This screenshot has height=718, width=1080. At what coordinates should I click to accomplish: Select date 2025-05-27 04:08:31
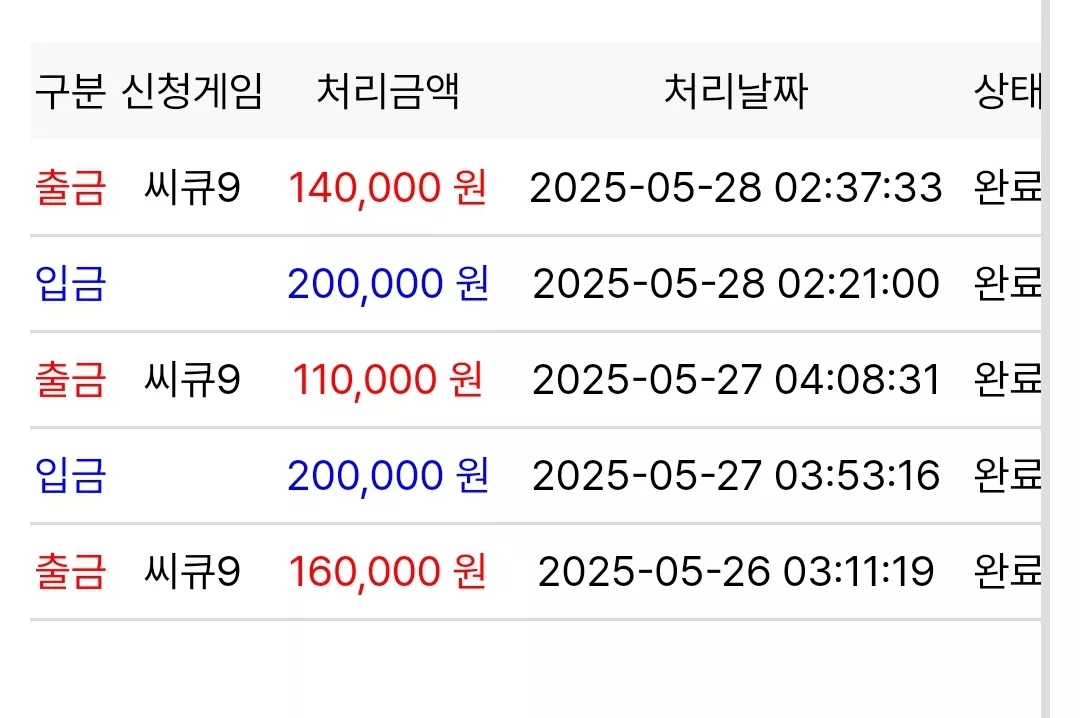(736, 379)
